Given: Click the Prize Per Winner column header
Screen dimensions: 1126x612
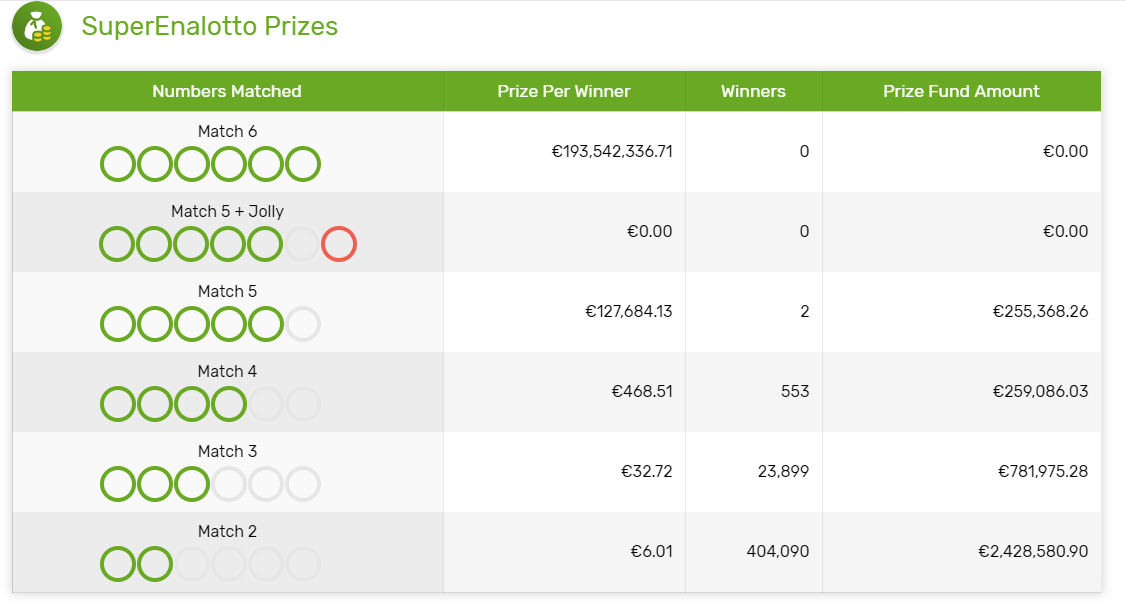Looking at the screenshot, I should [564, 91].
